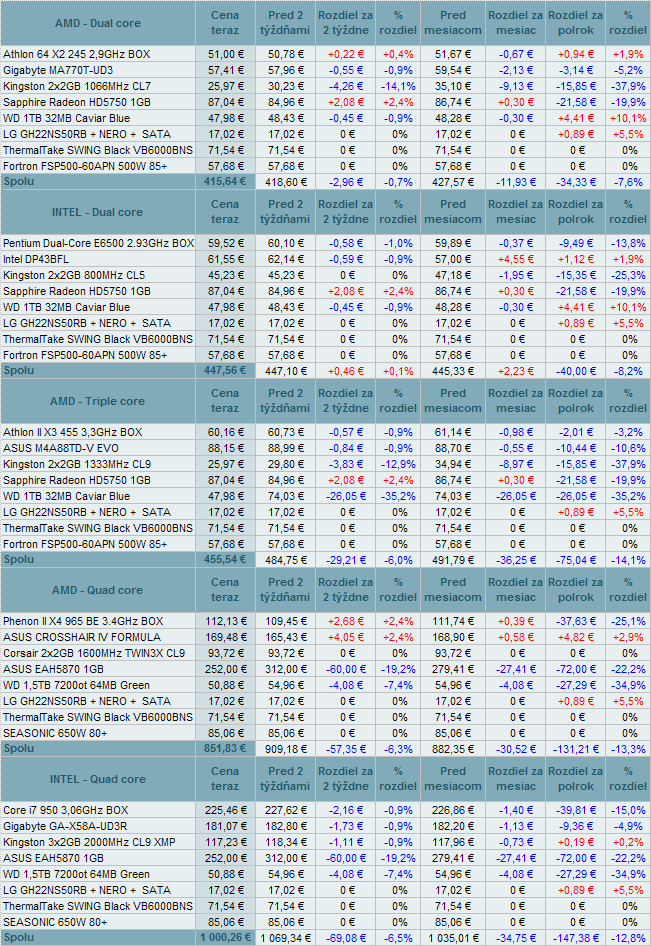Select the "Kingston 2x2GB 800MHz CL5" product name
The image size is (651, 946).
pos(74,275)
